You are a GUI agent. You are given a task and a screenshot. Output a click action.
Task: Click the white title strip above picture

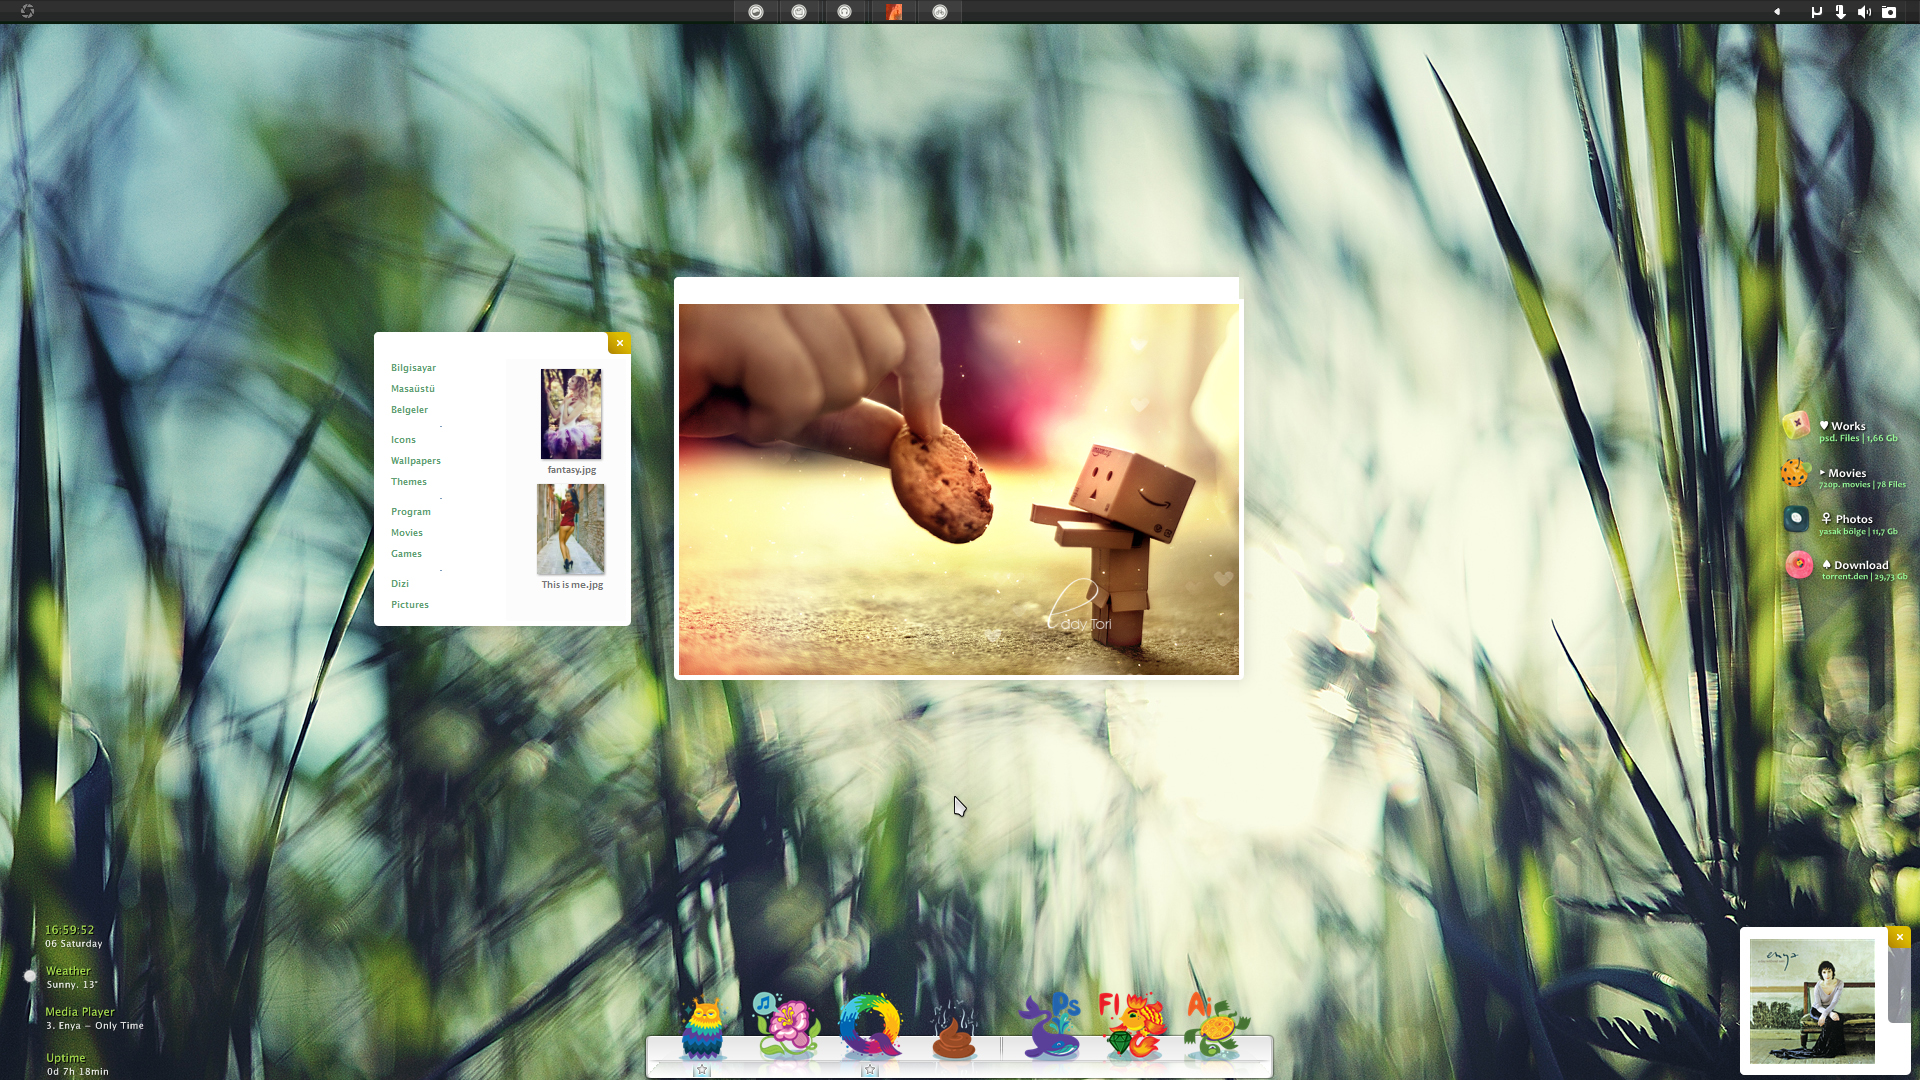pyautogui.click(x=957, y=290)
